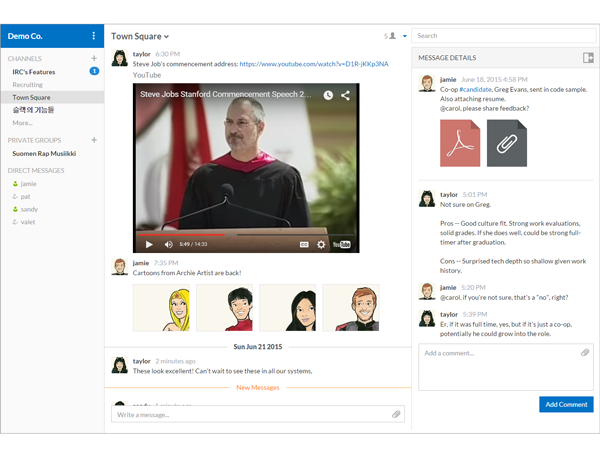Screen dimensions: 600x457
Task: Open the IRC's Features channel
Action: [x=34, y=72]
